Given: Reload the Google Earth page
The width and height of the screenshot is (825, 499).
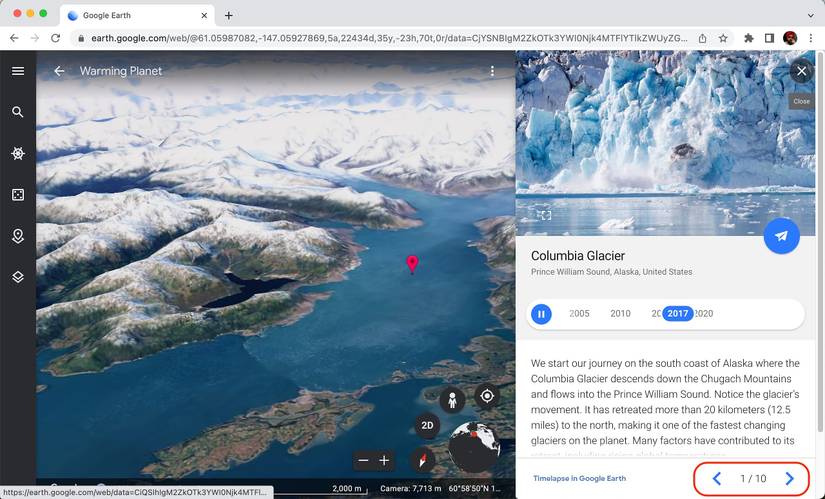Looking at the screenshot, I should (x=55, y=38).
